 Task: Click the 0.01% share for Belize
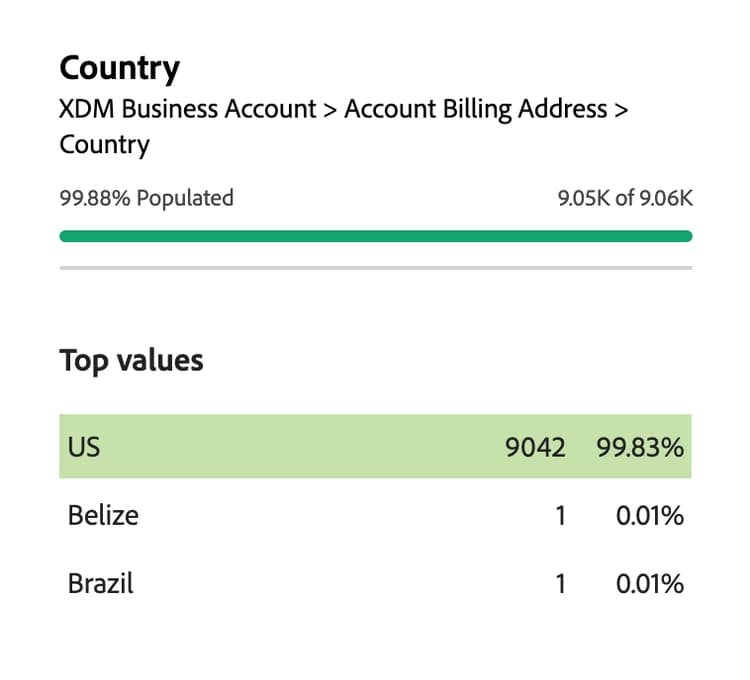(649, 517)
